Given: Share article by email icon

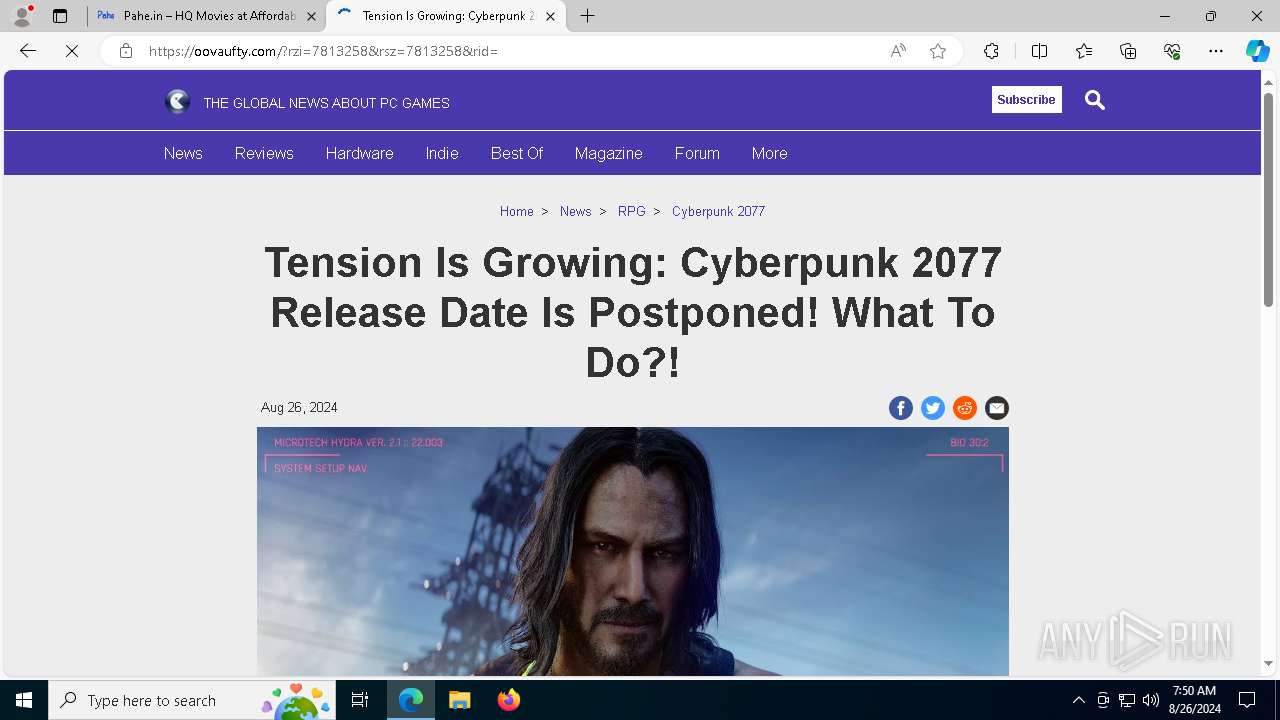Looking at the screenshot, I should pyautogui.click(x=997, y=408).
